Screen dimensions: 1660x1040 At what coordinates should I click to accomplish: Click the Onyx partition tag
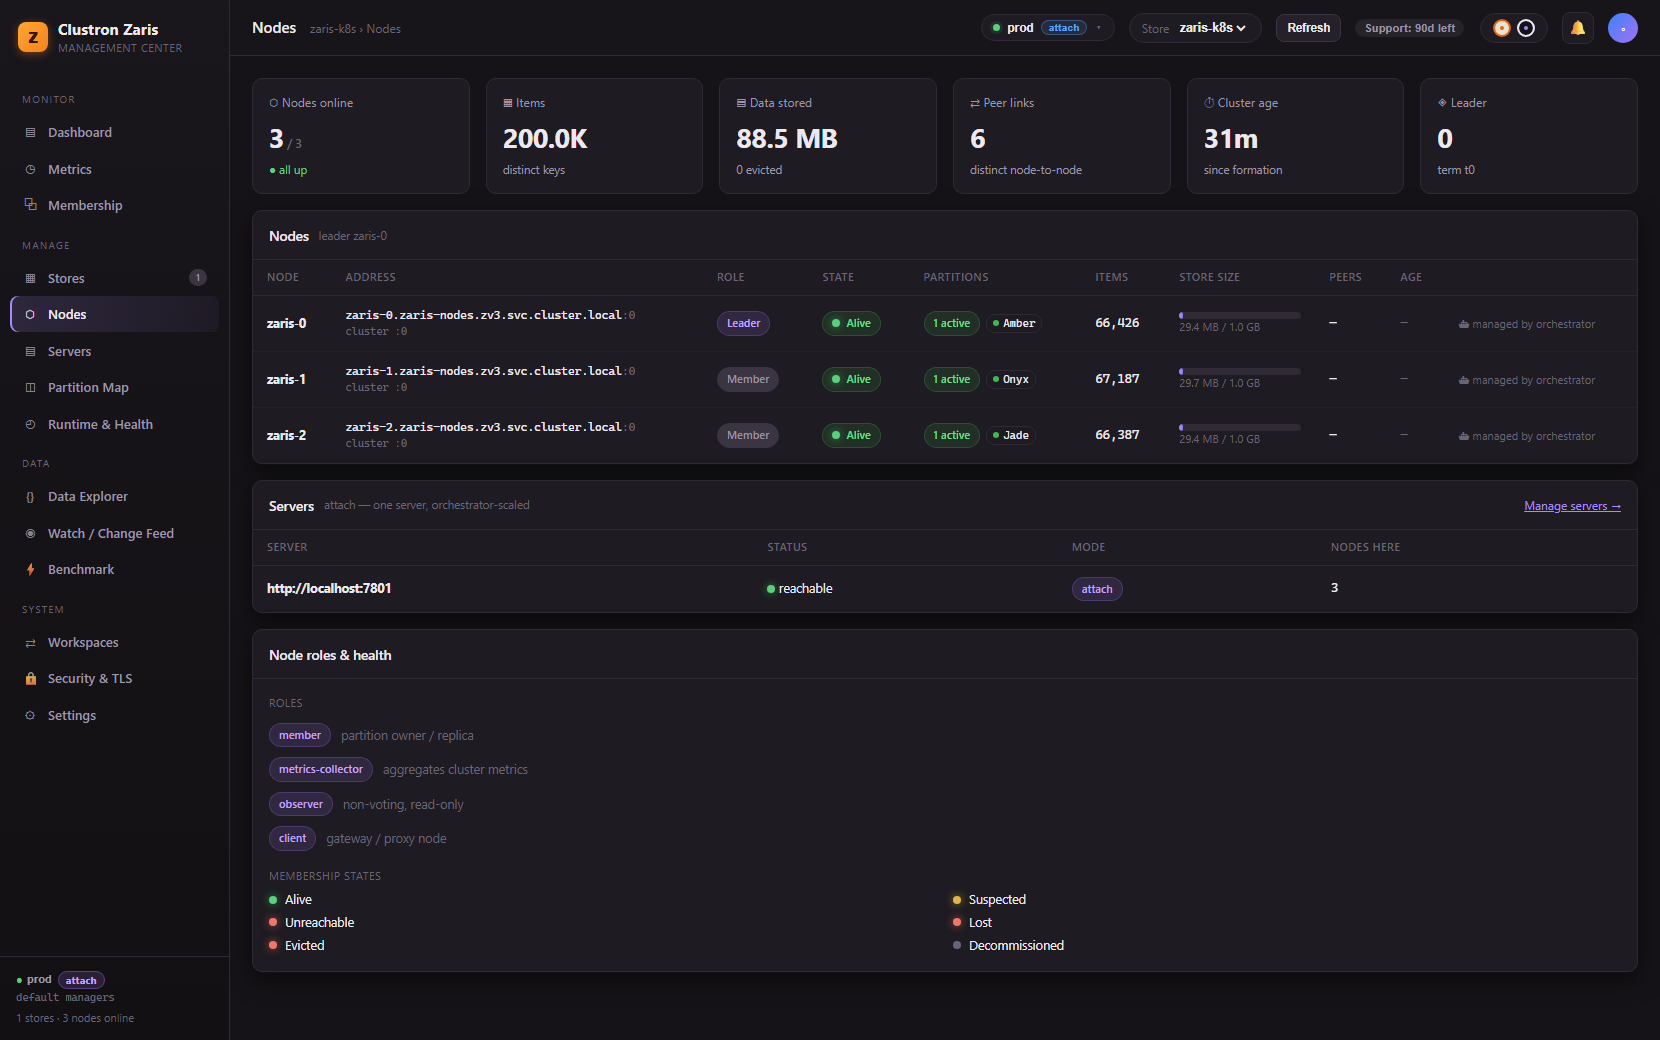coord(1011,380)
